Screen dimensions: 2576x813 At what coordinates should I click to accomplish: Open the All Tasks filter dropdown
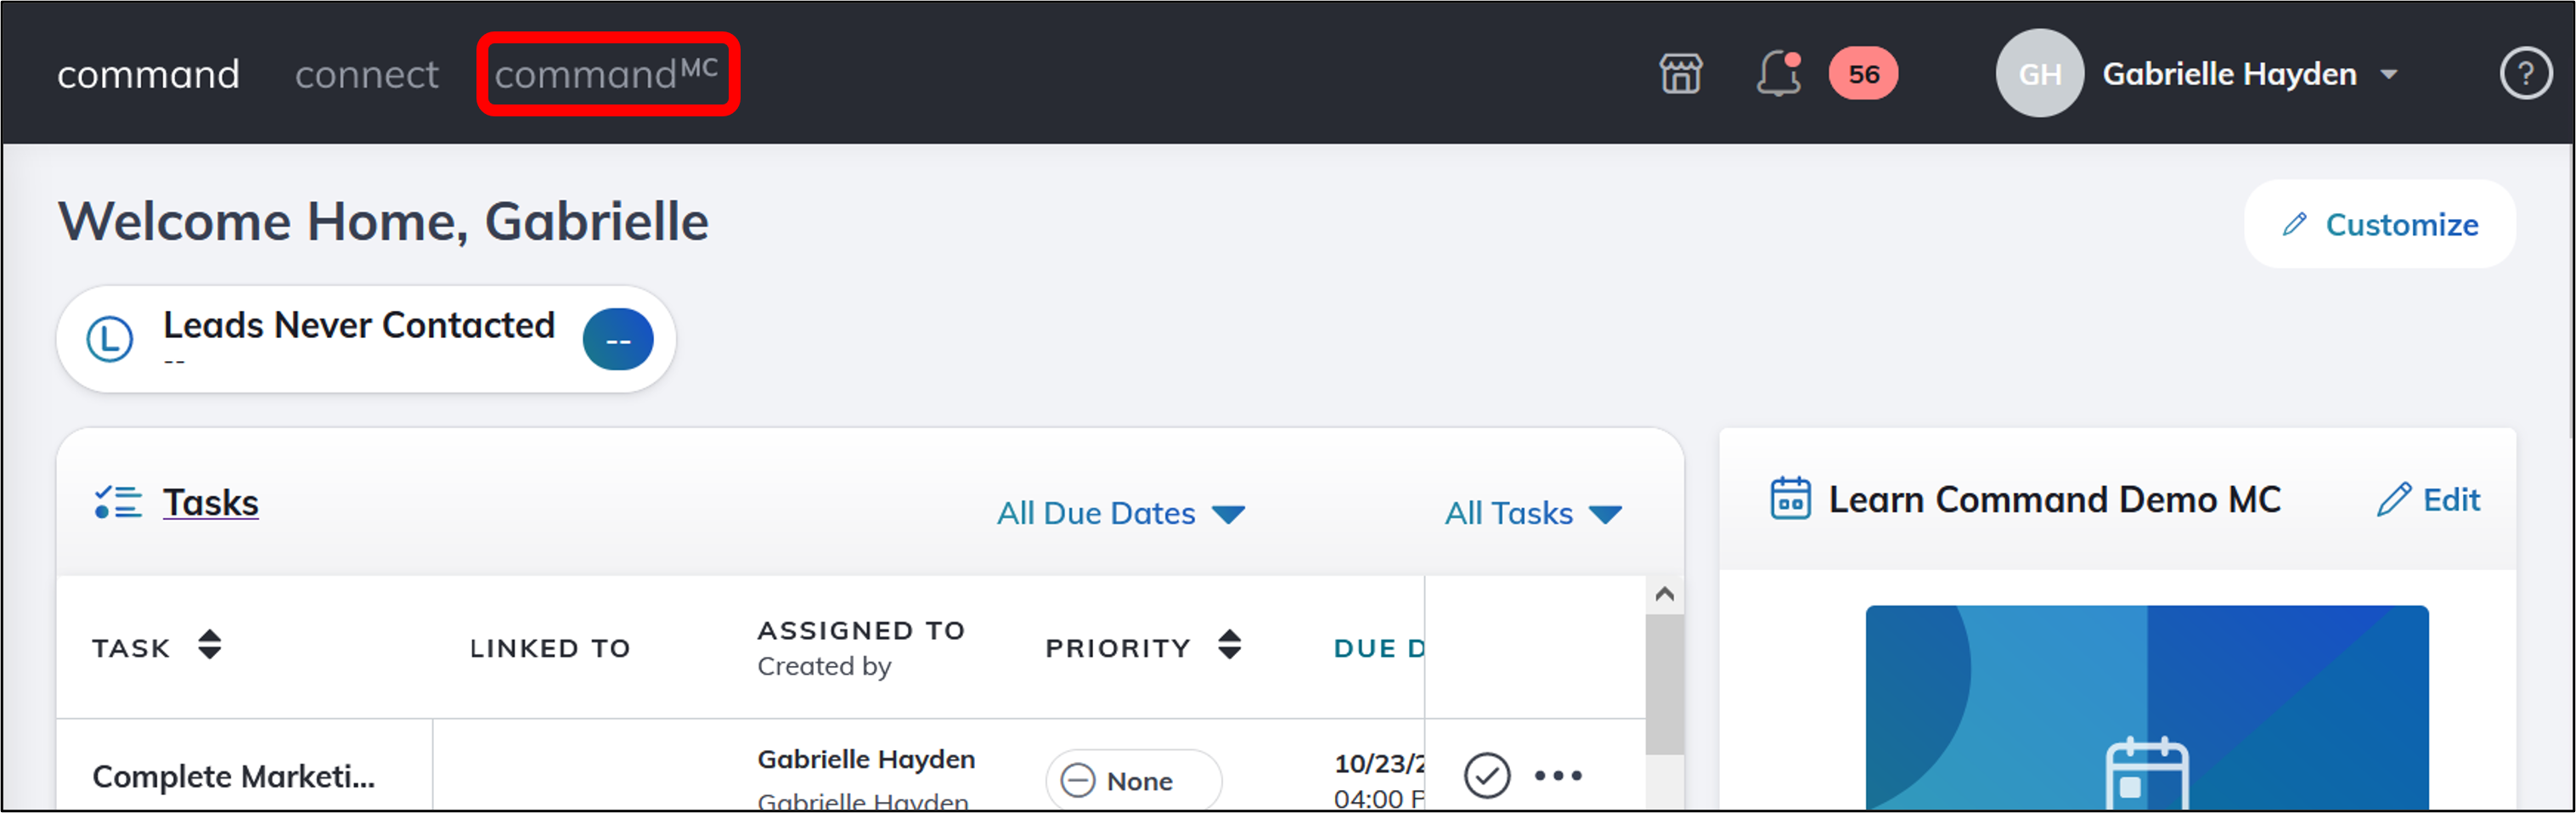[x=1533, y=513]
